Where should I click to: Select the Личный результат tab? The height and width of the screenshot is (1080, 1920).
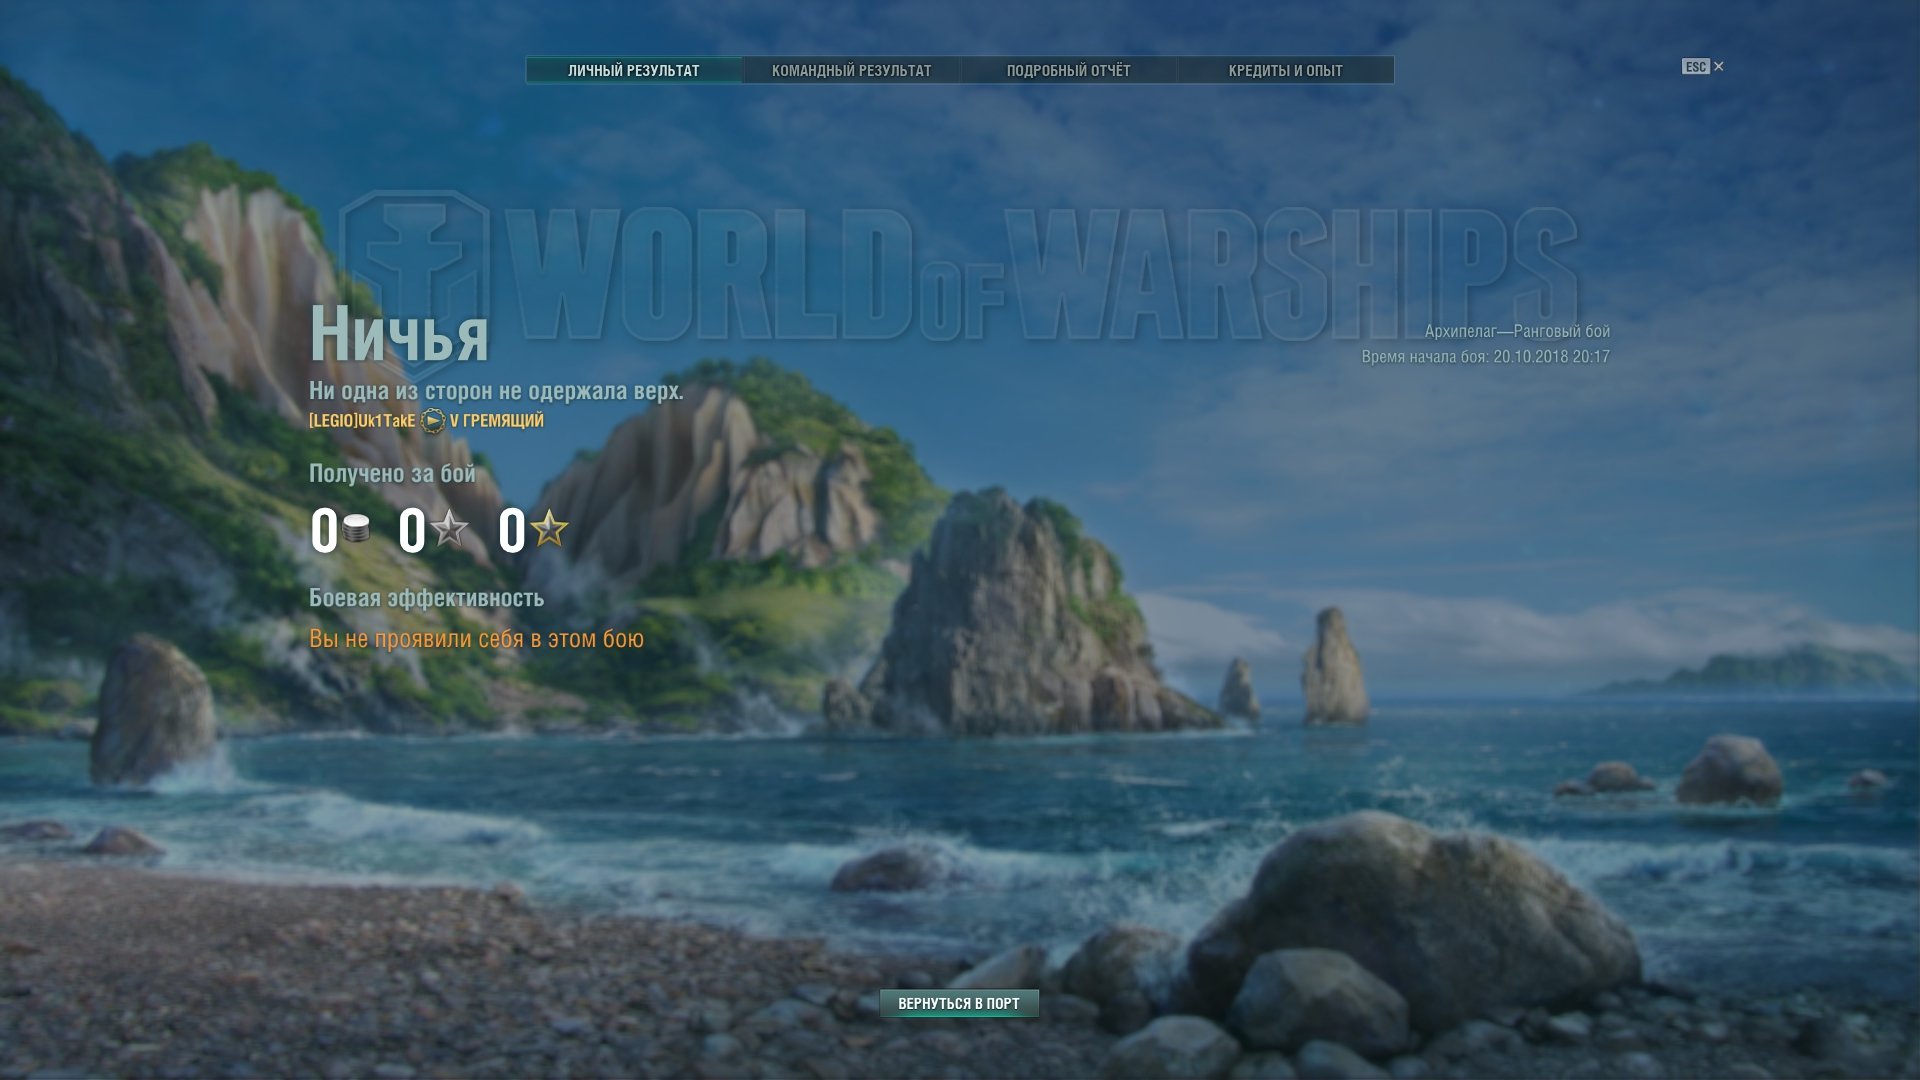pyautogui.click(x=634, y=70)
